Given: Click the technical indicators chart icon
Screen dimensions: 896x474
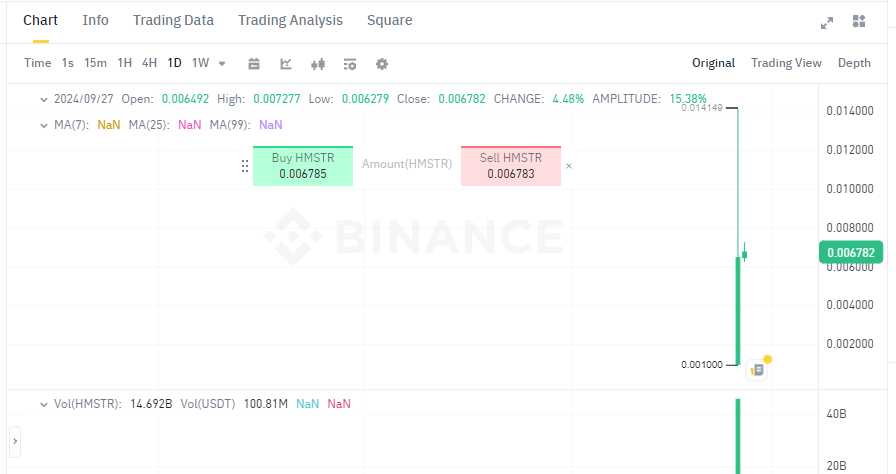Looking at the screenshot, I should coord(286,63).
